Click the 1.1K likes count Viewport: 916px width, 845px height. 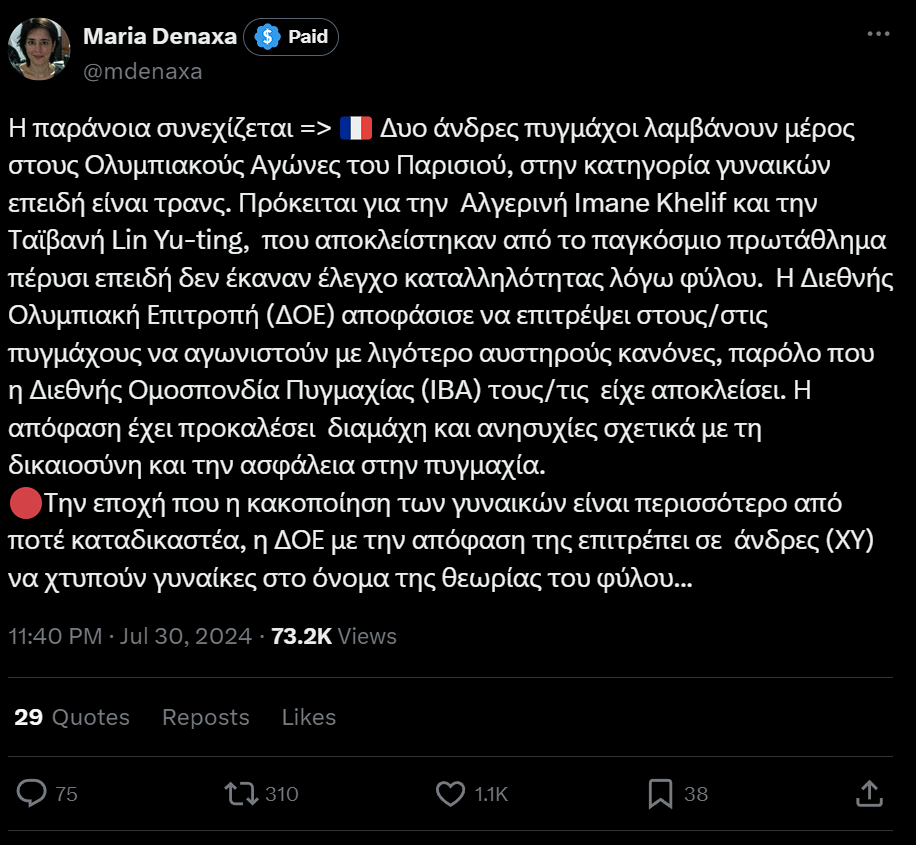click(x=491, y=794)
